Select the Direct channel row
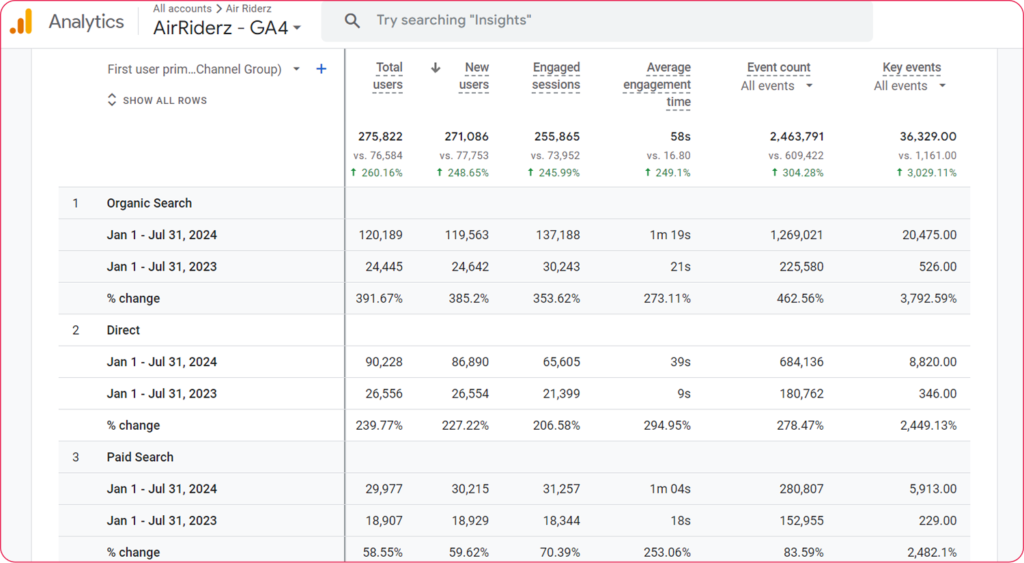Viewport: 1024px width, 563px height. (123, 330)
